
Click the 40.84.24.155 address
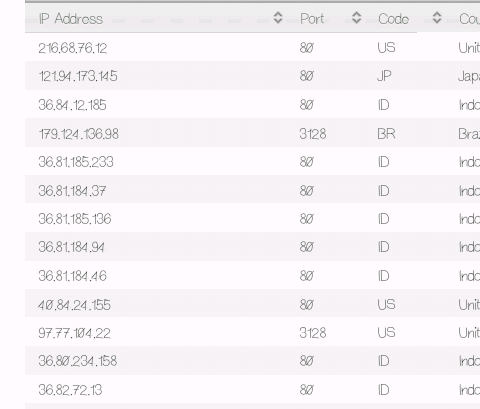tap(74, 305)
